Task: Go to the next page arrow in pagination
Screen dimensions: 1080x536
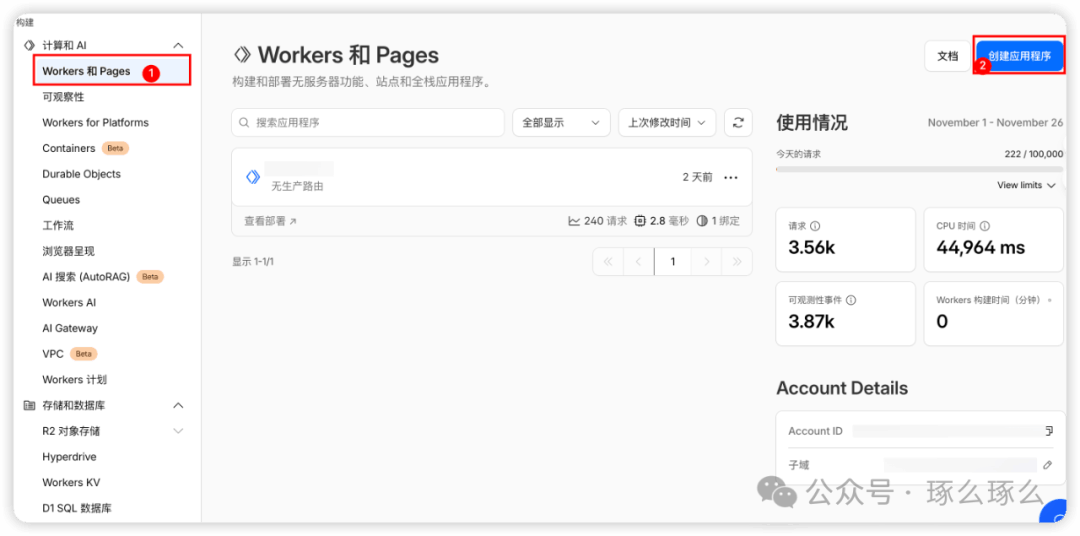Action: coord(707,262)
